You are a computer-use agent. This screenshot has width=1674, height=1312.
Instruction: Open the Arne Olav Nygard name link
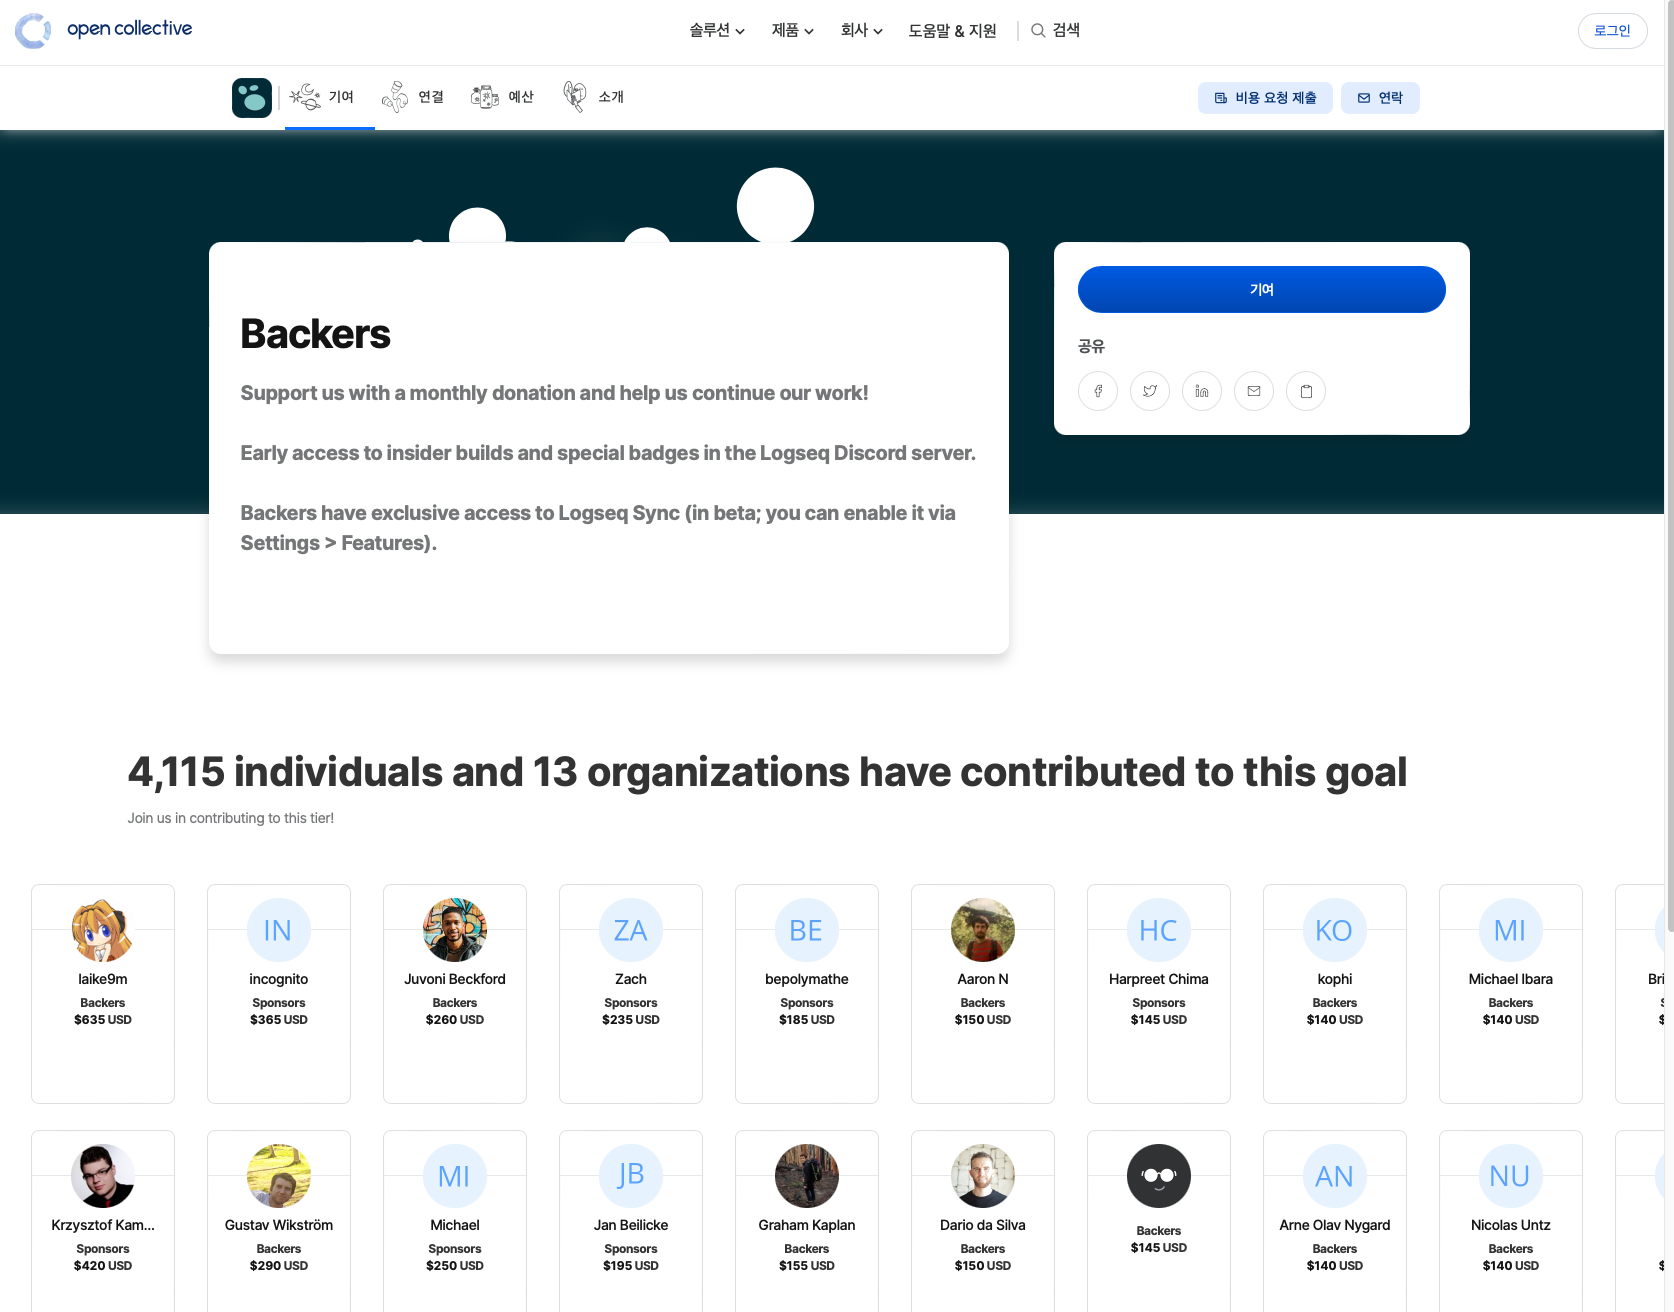(1335, 1225)
